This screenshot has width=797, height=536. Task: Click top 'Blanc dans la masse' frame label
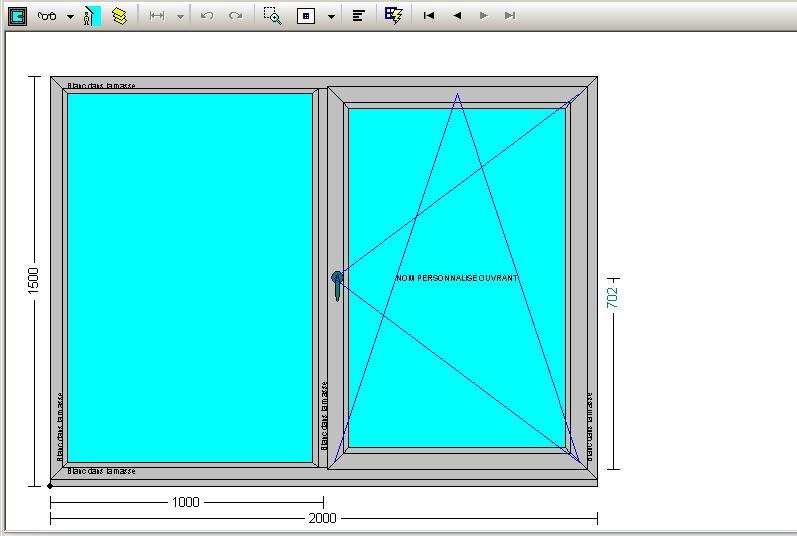coord(102,86)
